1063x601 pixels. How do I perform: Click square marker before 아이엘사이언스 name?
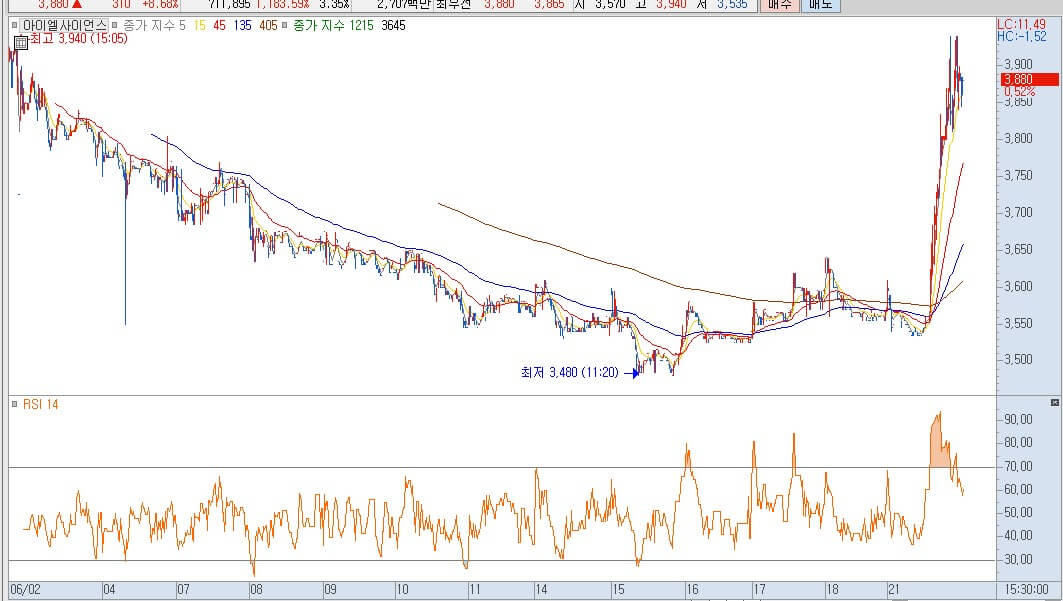point(15,25)
